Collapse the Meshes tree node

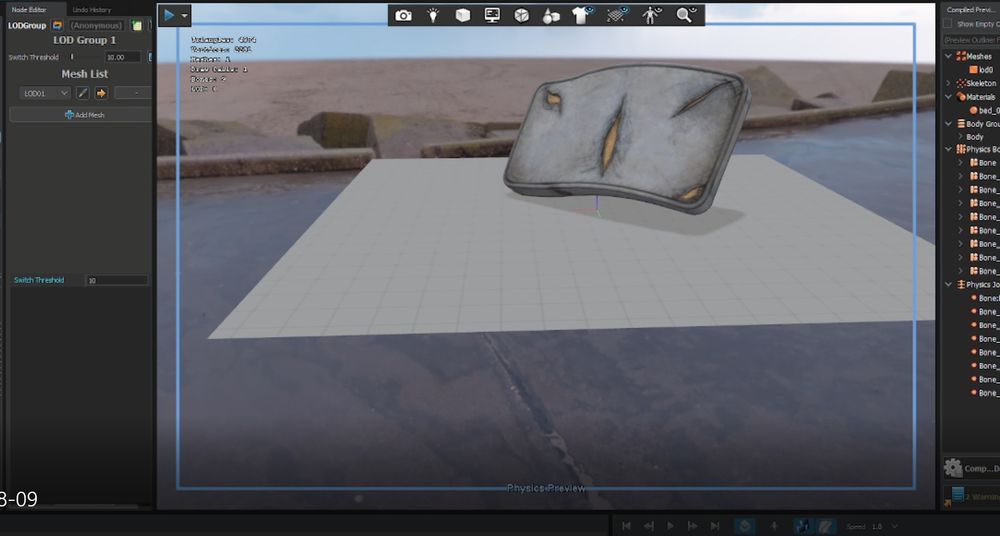[x=948, y=56]
